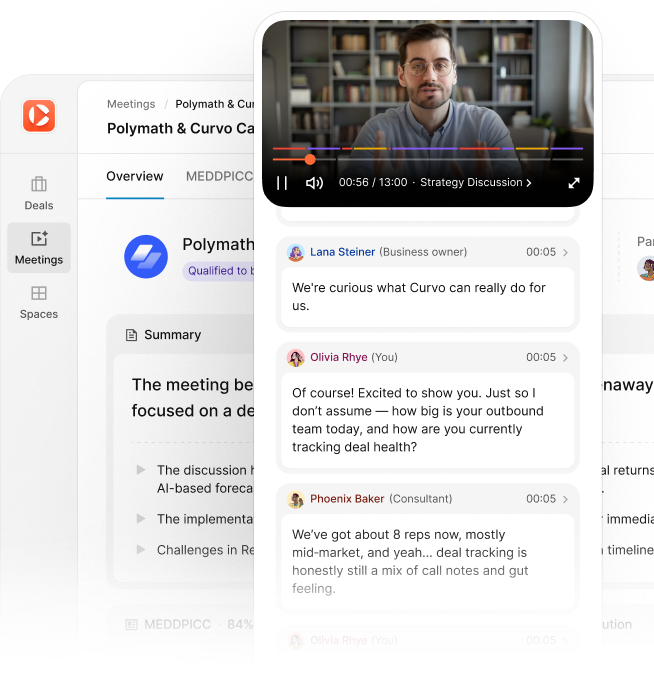Select 'We're curious what Curvo' transcript message
This screenshot has height=674, width=654.
(x=427, y=297)
